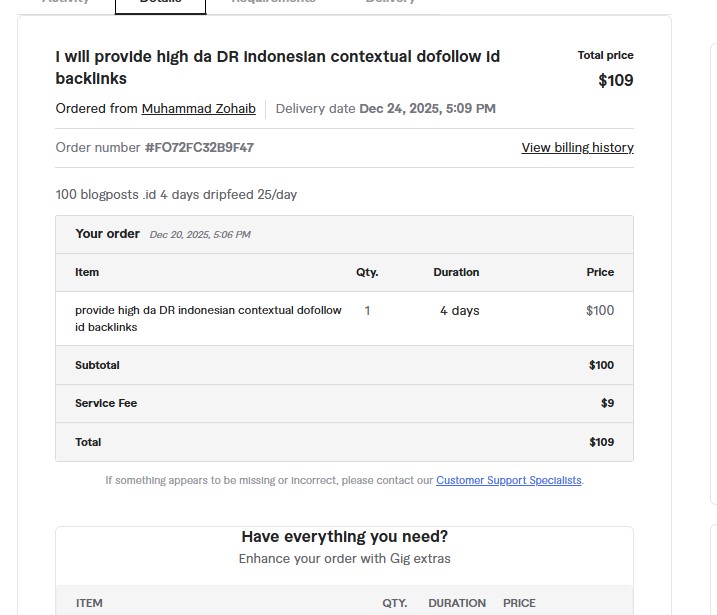
Task: Click DURATION column header in Gig extras
Action: pyautogui.click(x=457, y=603)
